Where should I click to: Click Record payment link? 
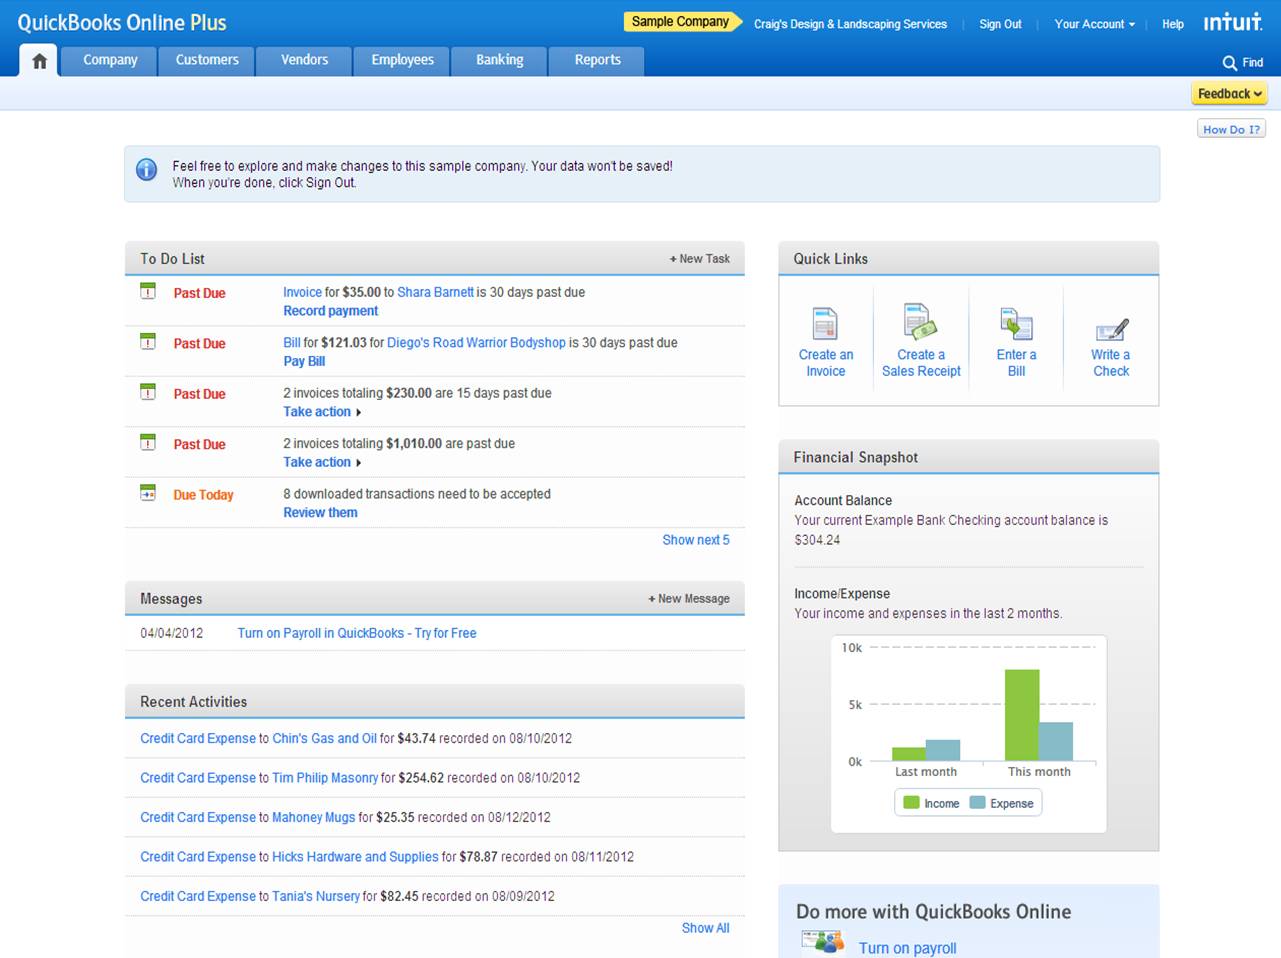click(x=330, y=311)
